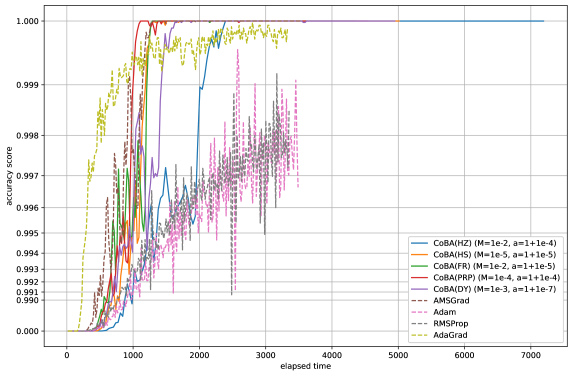Click the olive dashed AdaGrad legend sample
Screen dimensions: 573x376
point(420,335)
